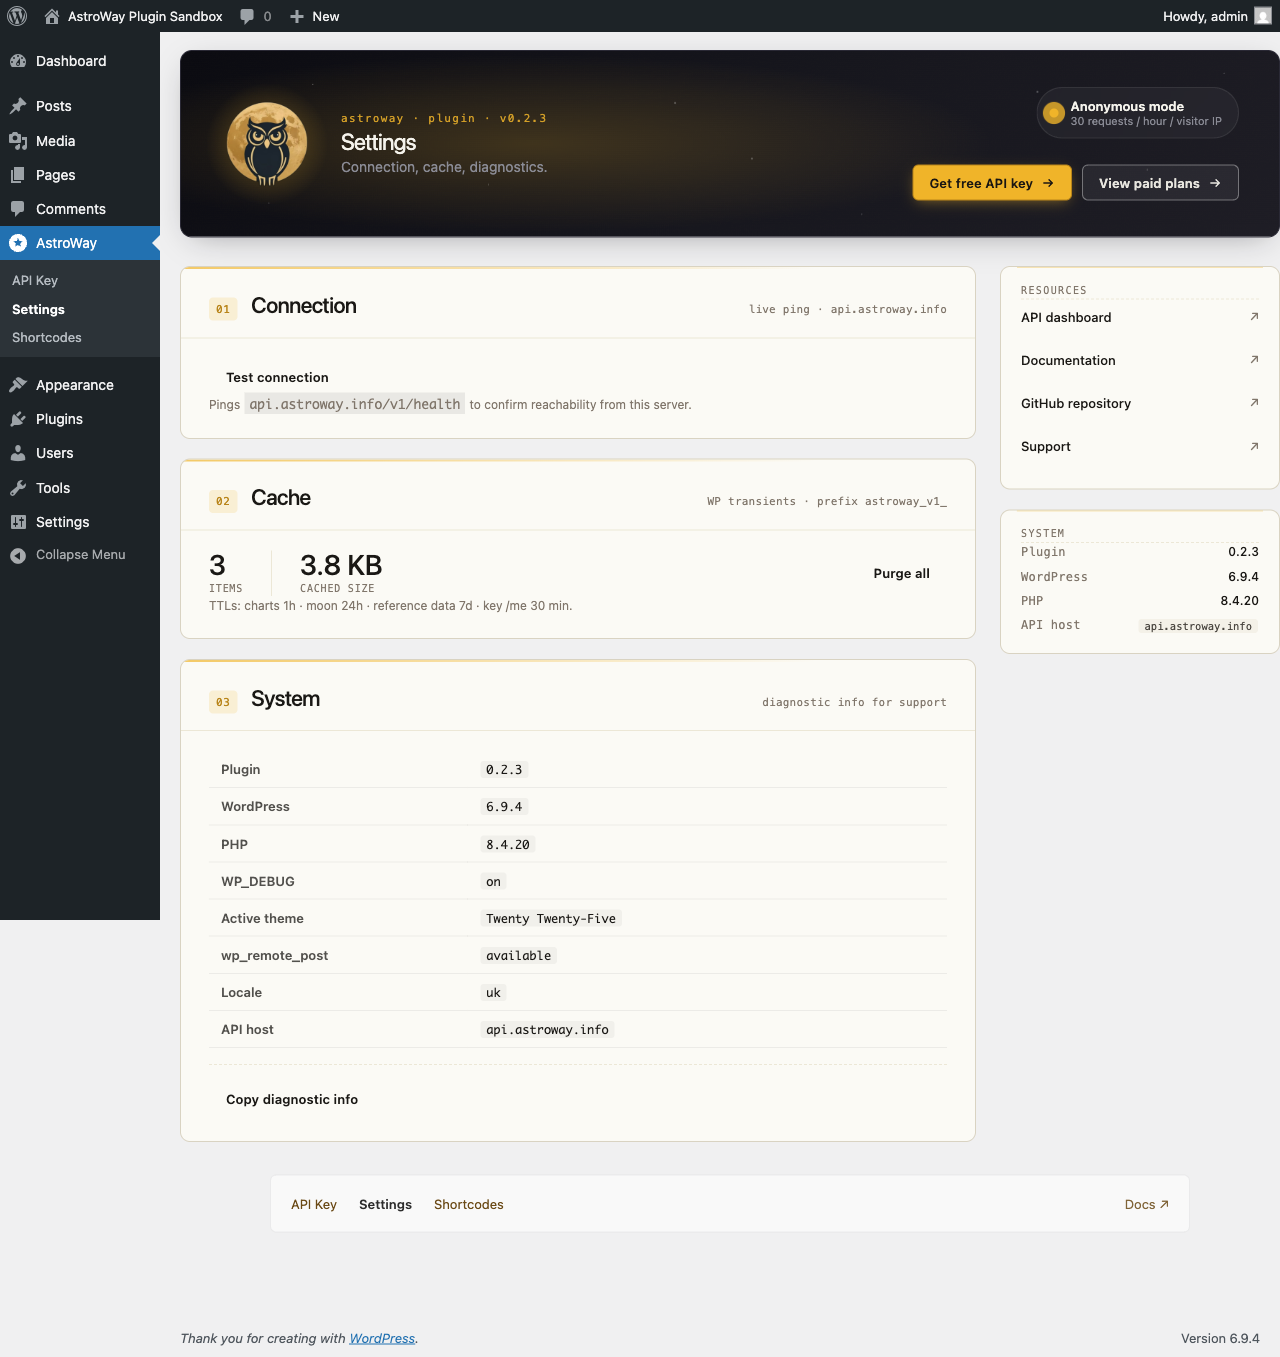This screenshot has height=1357, width=1280.
Task: Click the external arrow beside API dashboard
Action: (1254, 317)
